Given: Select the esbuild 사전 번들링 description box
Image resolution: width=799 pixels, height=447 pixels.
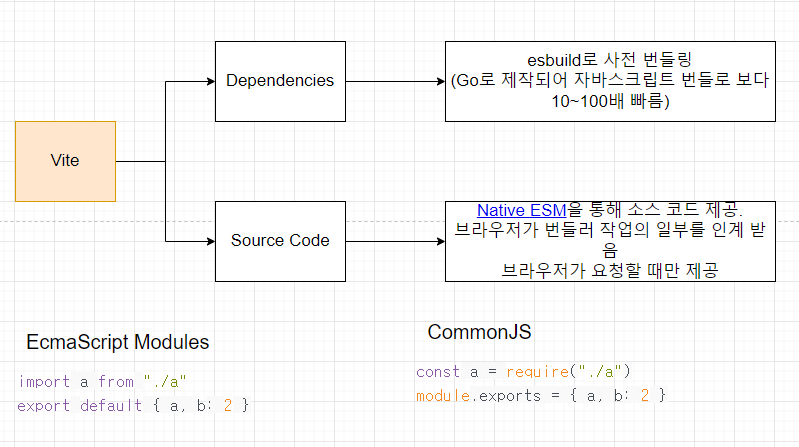Looking at the screenshot, I should pyautogui.click(x=610, y=82).
